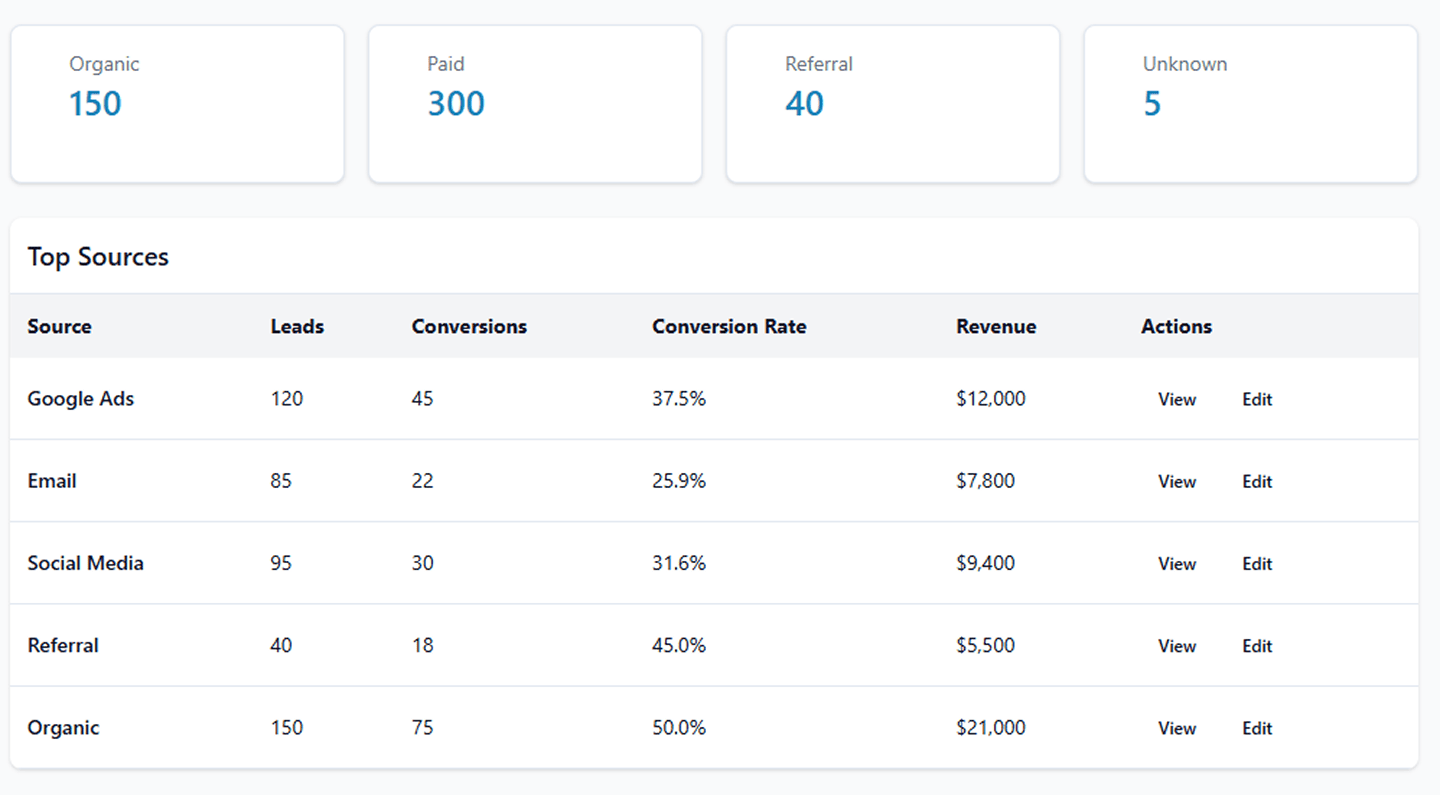Click View for the Email source
This screenshot has width=1440, height=795.
coord(1177,481)
